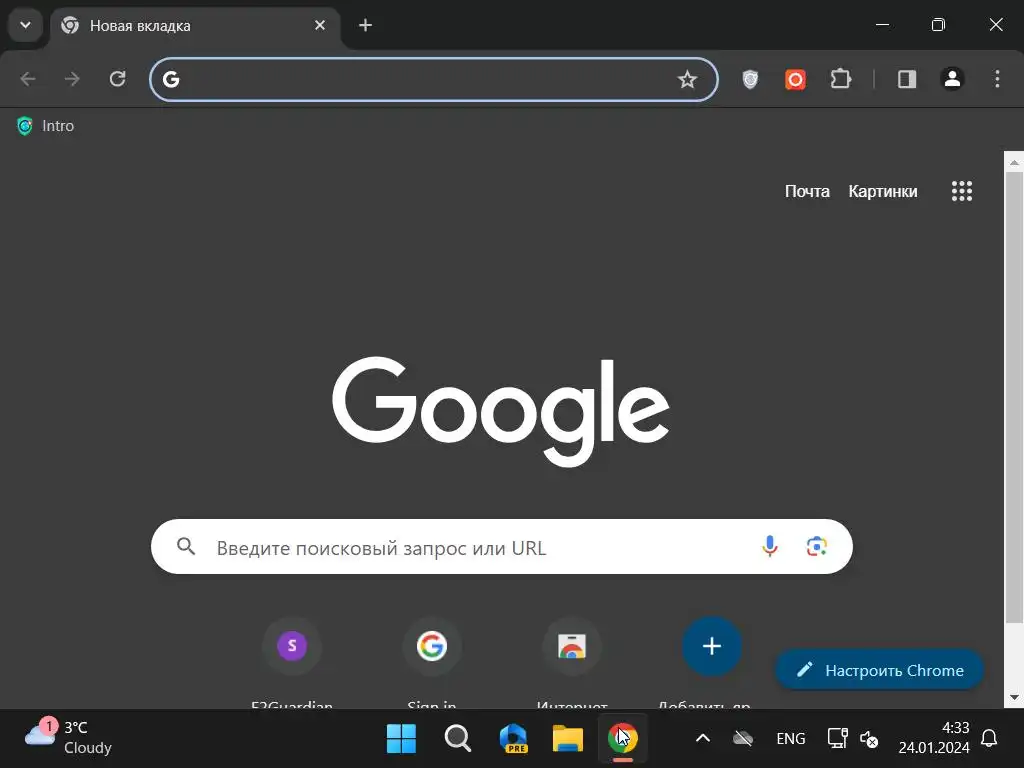The width and height of the screenshot is (1024, 768).
Task: Start voice search with microphone
Action: click(770, 546)
